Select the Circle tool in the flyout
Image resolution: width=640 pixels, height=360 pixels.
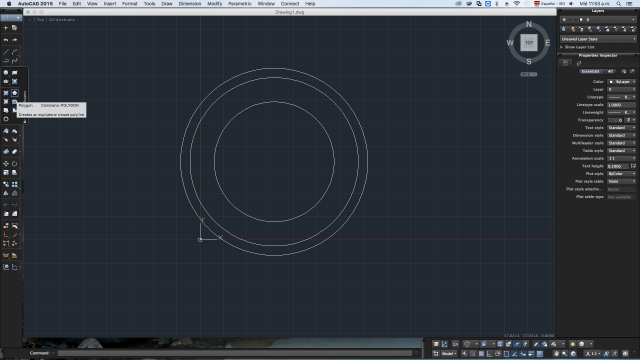click(x=6, y=73)
